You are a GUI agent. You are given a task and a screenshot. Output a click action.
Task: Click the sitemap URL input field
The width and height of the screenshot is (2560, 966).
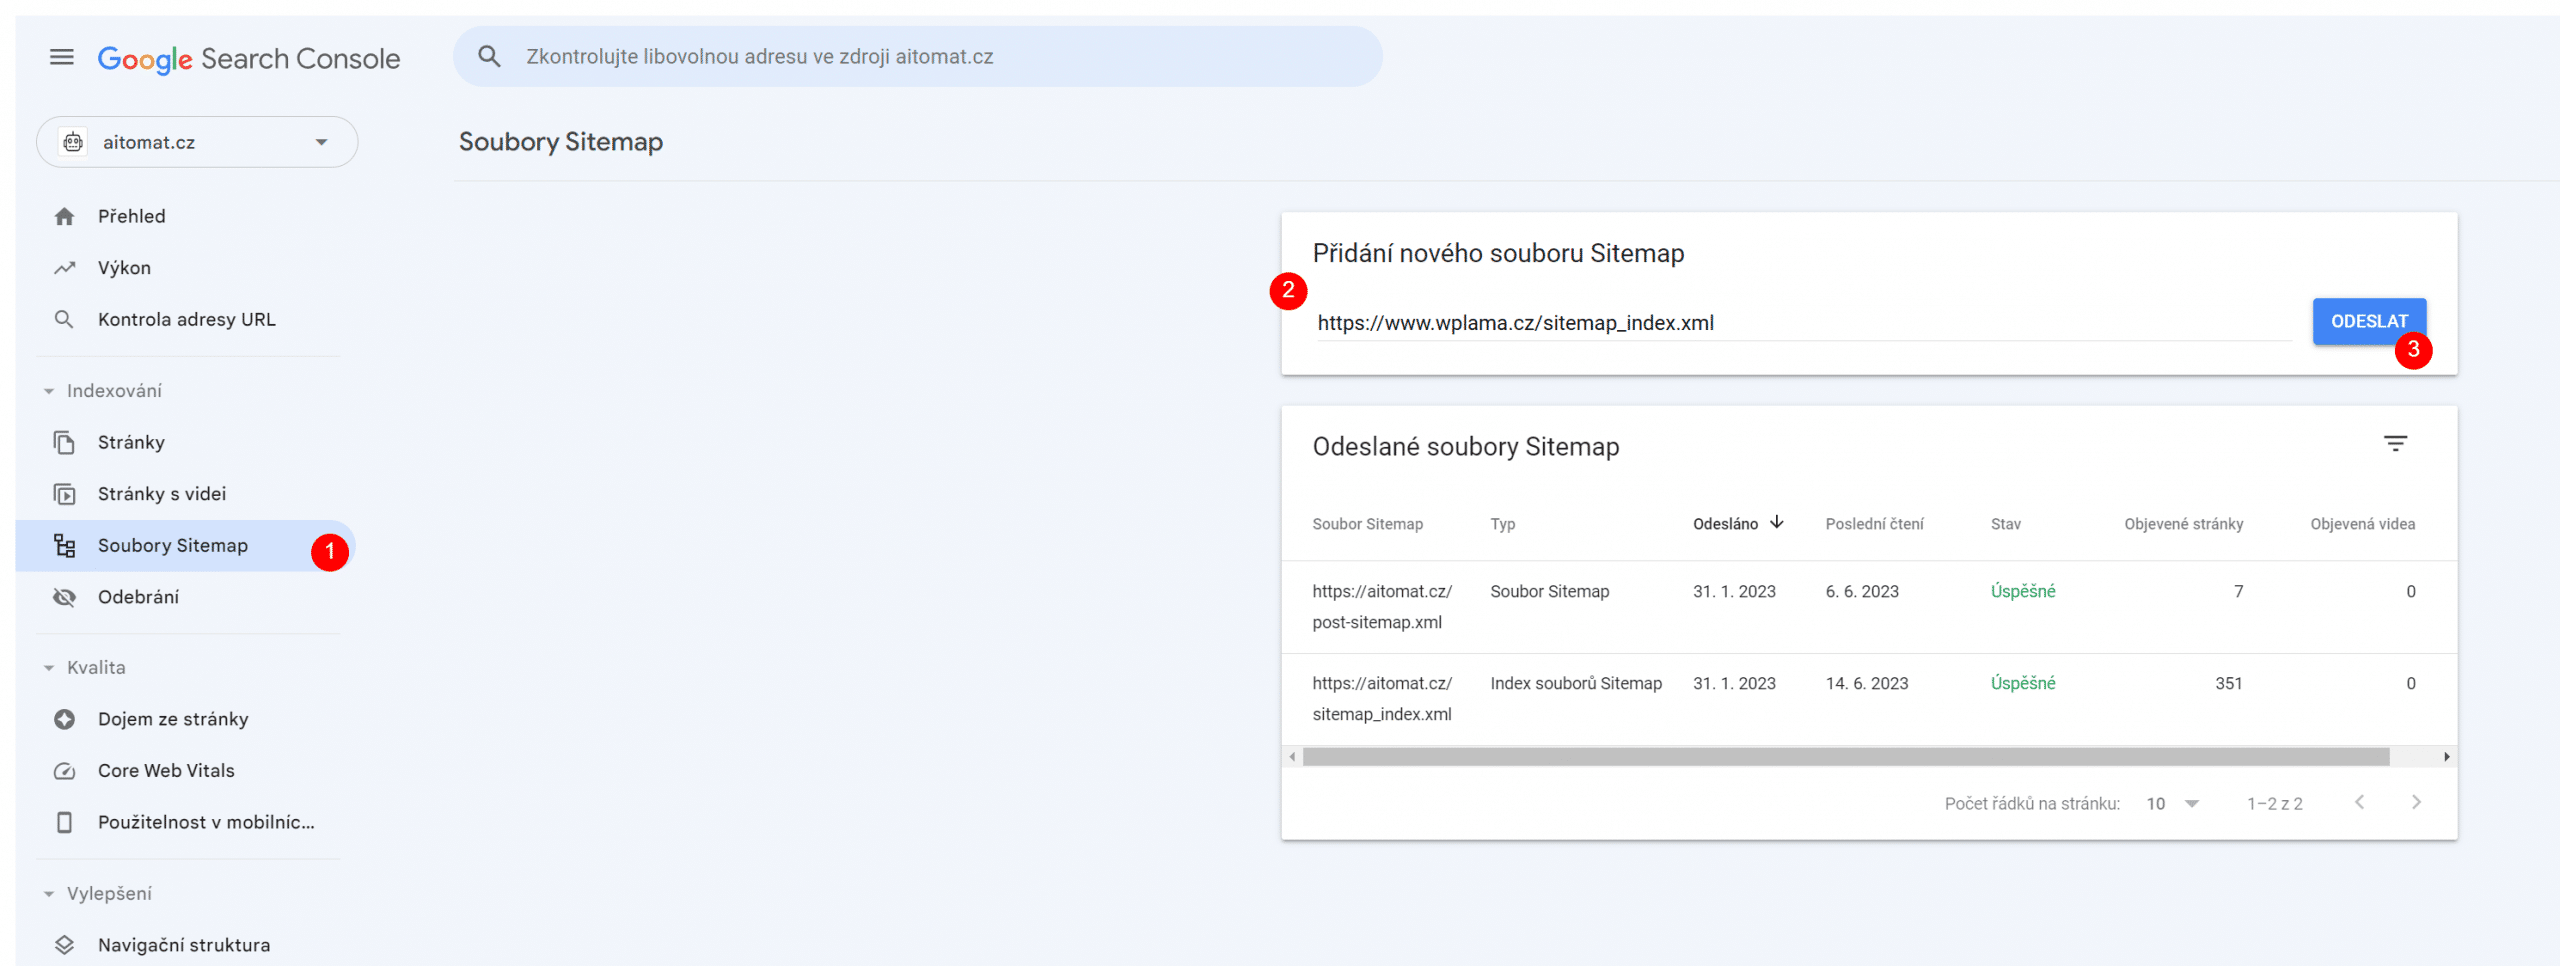[x=1804, y=323]
